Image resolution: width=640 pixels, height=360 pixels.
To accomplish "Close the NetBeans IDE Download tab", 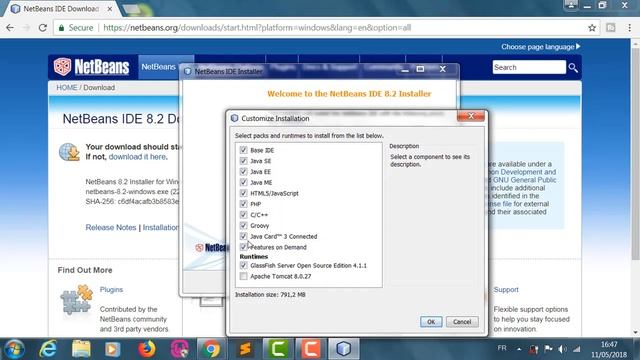I will (110, 9).
